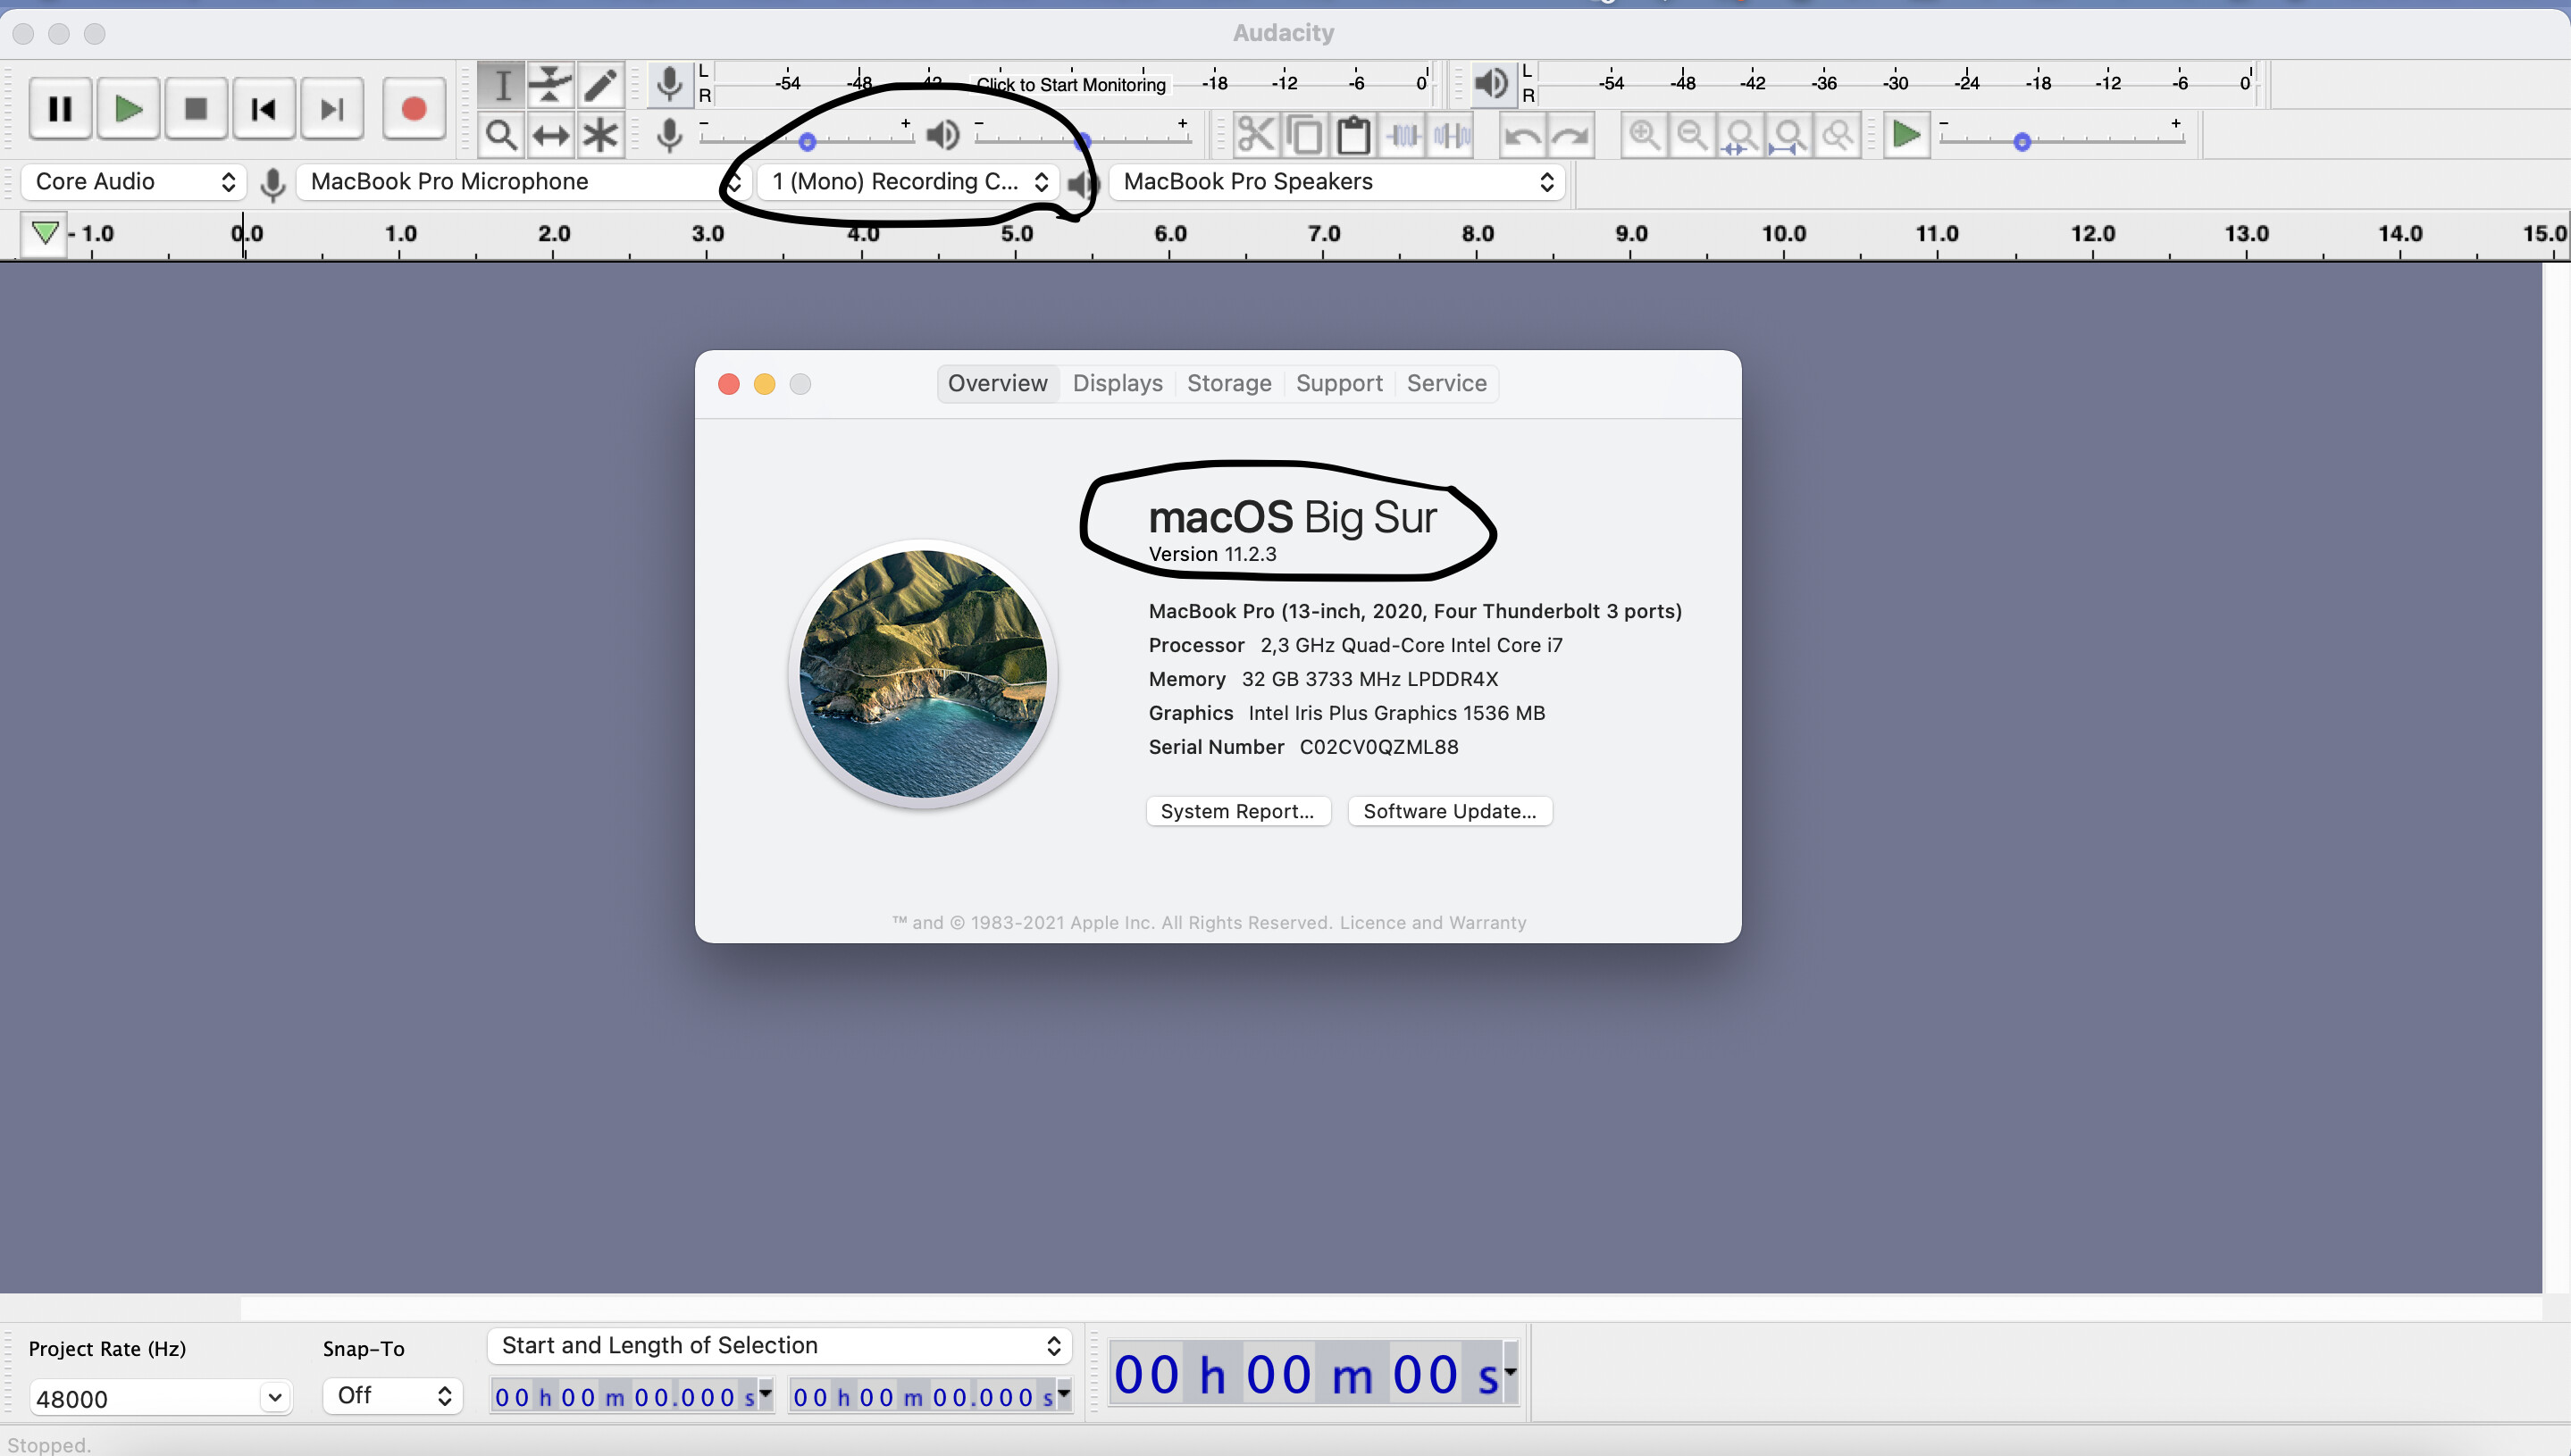The height and width of the screenshot is (1456, 2571).
Task: Click the Undo arrow icon
Action: point(1522,135)
